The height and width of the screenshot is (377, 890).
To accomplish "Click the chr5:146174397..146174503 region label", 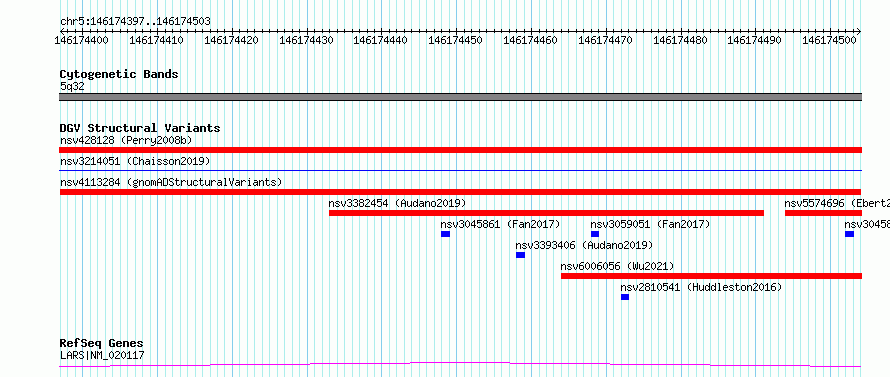I will coord(135,22).
